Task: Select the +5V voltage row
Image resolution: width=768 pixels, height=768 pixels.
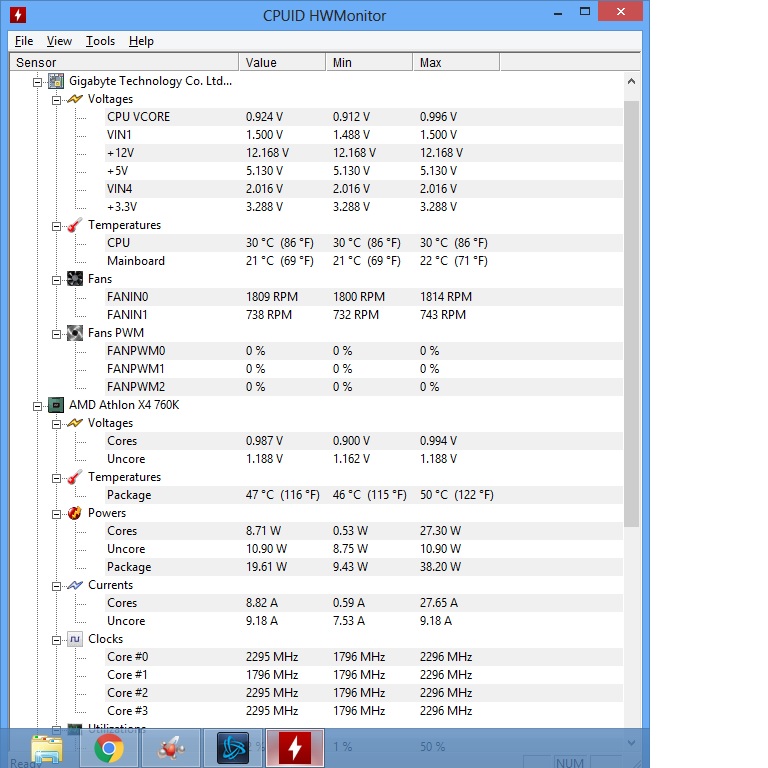Action: pyautogui.click(x=363, y=171)
